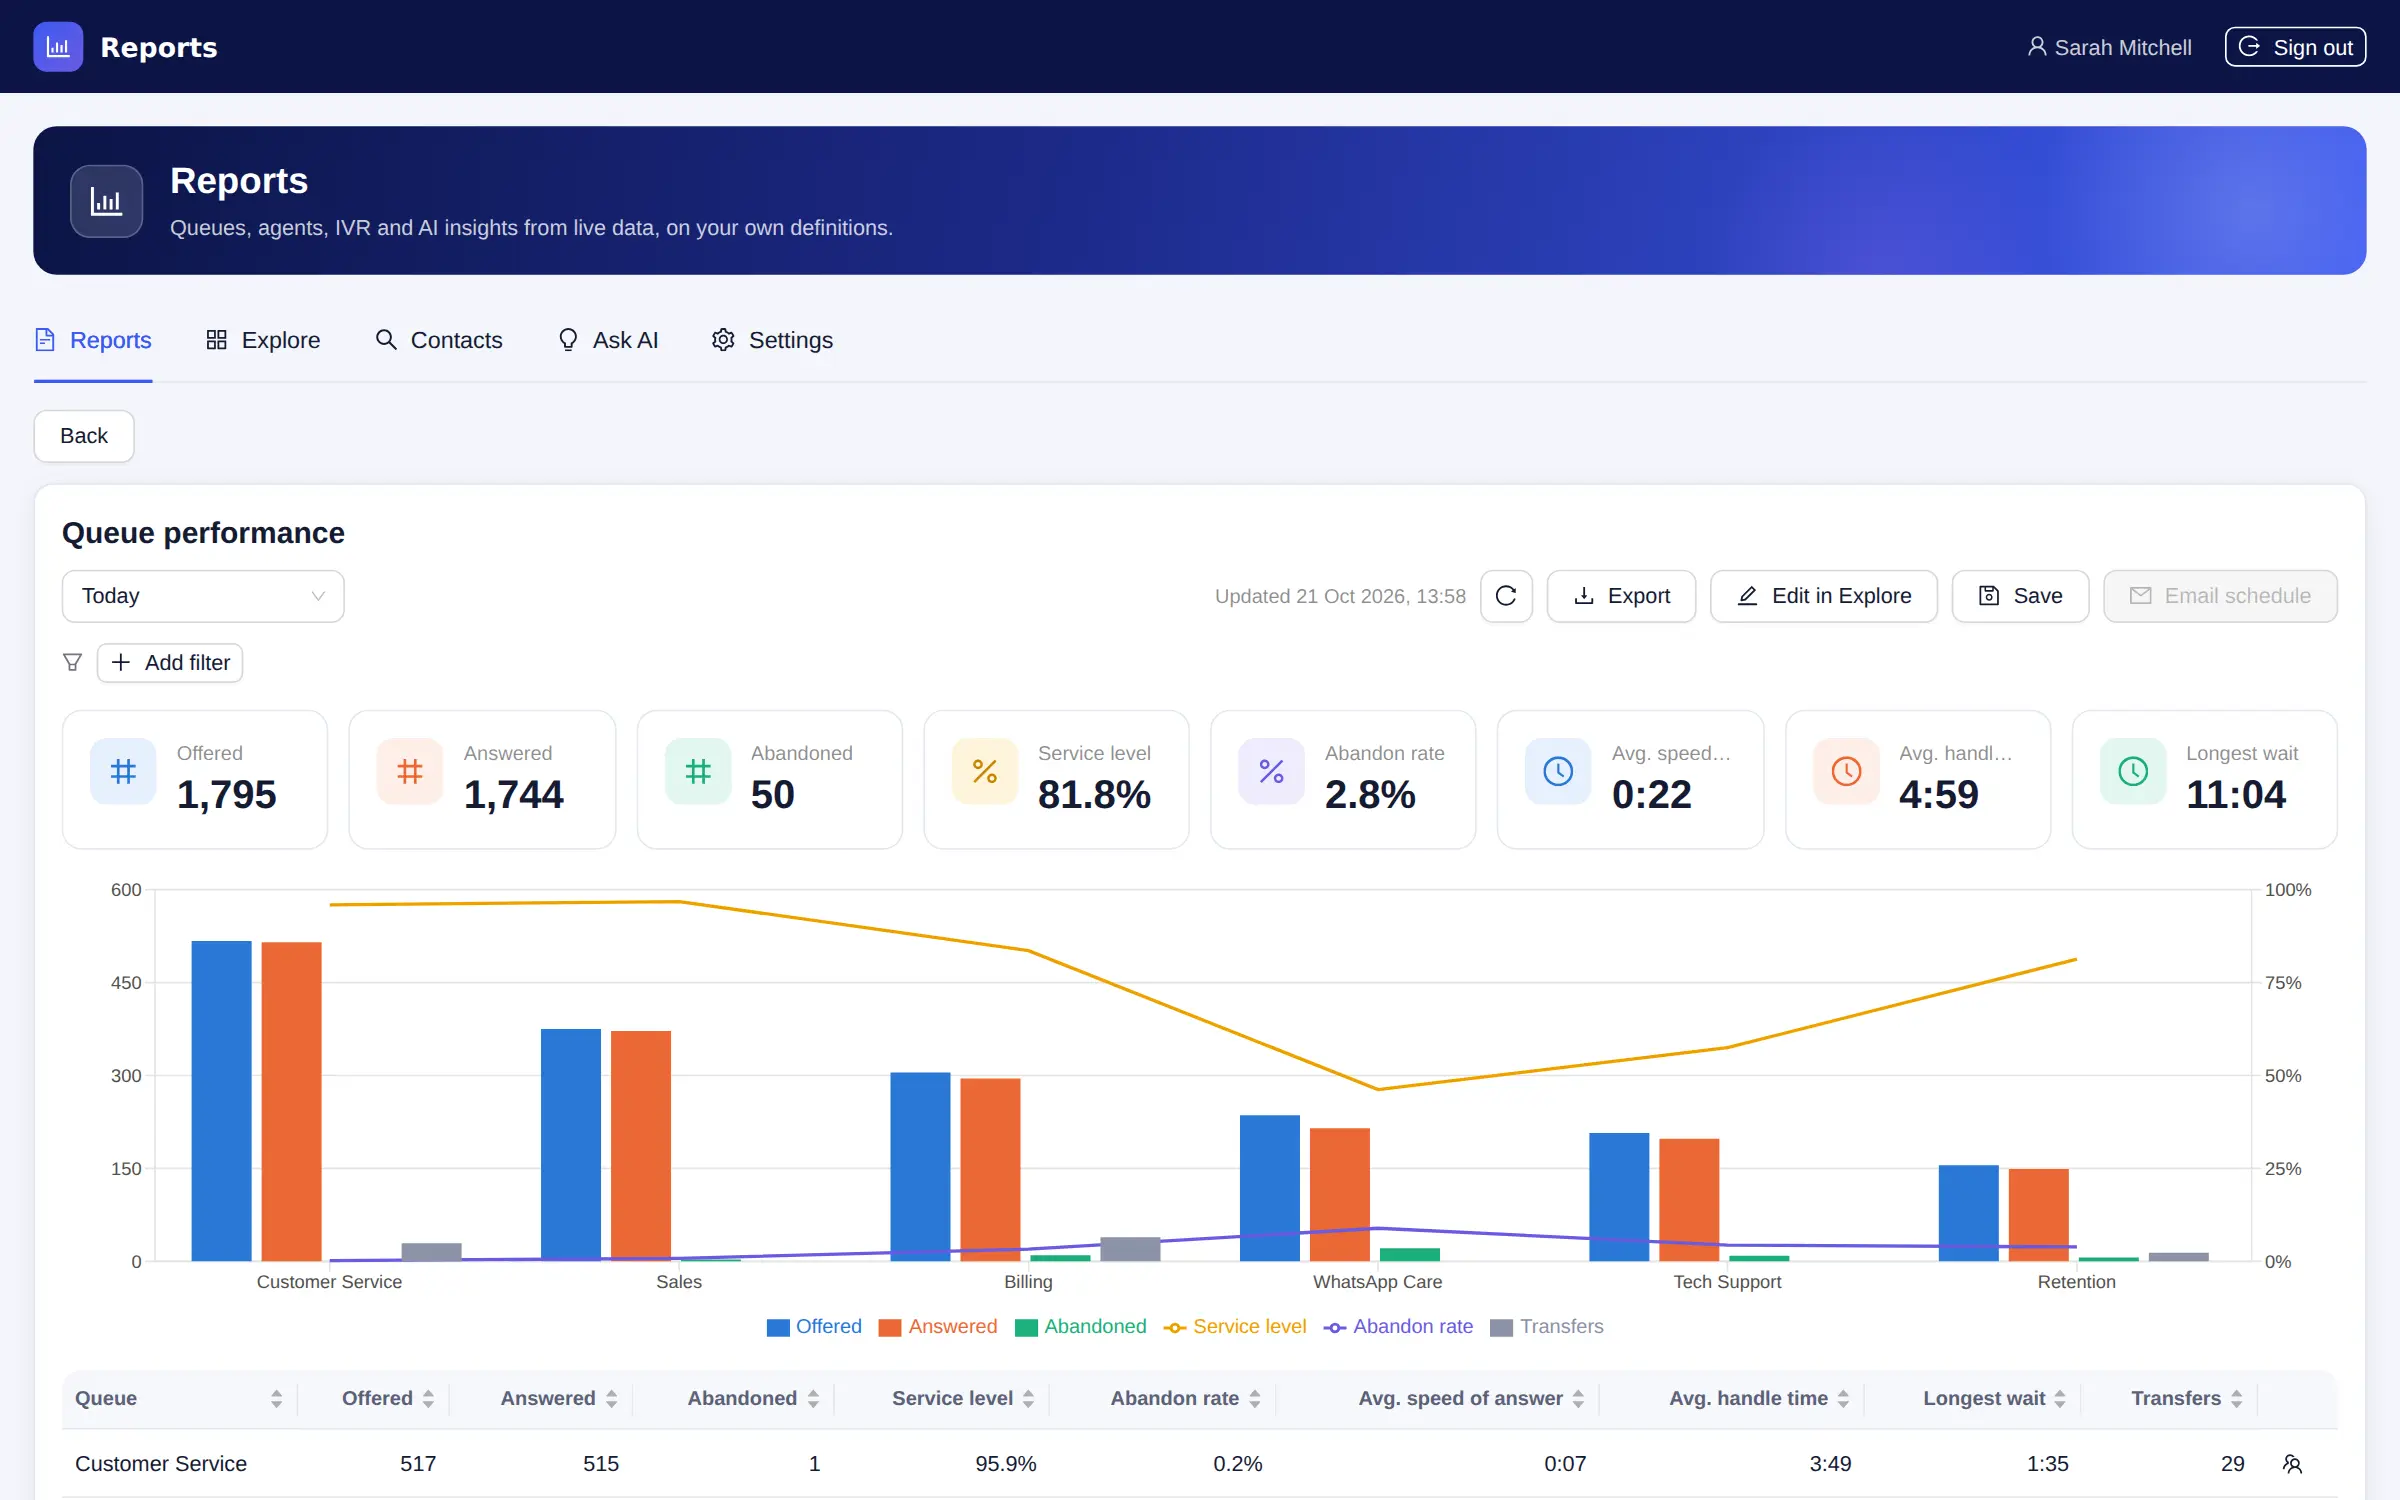
Task: Sort table by Queue column
Action: point(179,1398)
